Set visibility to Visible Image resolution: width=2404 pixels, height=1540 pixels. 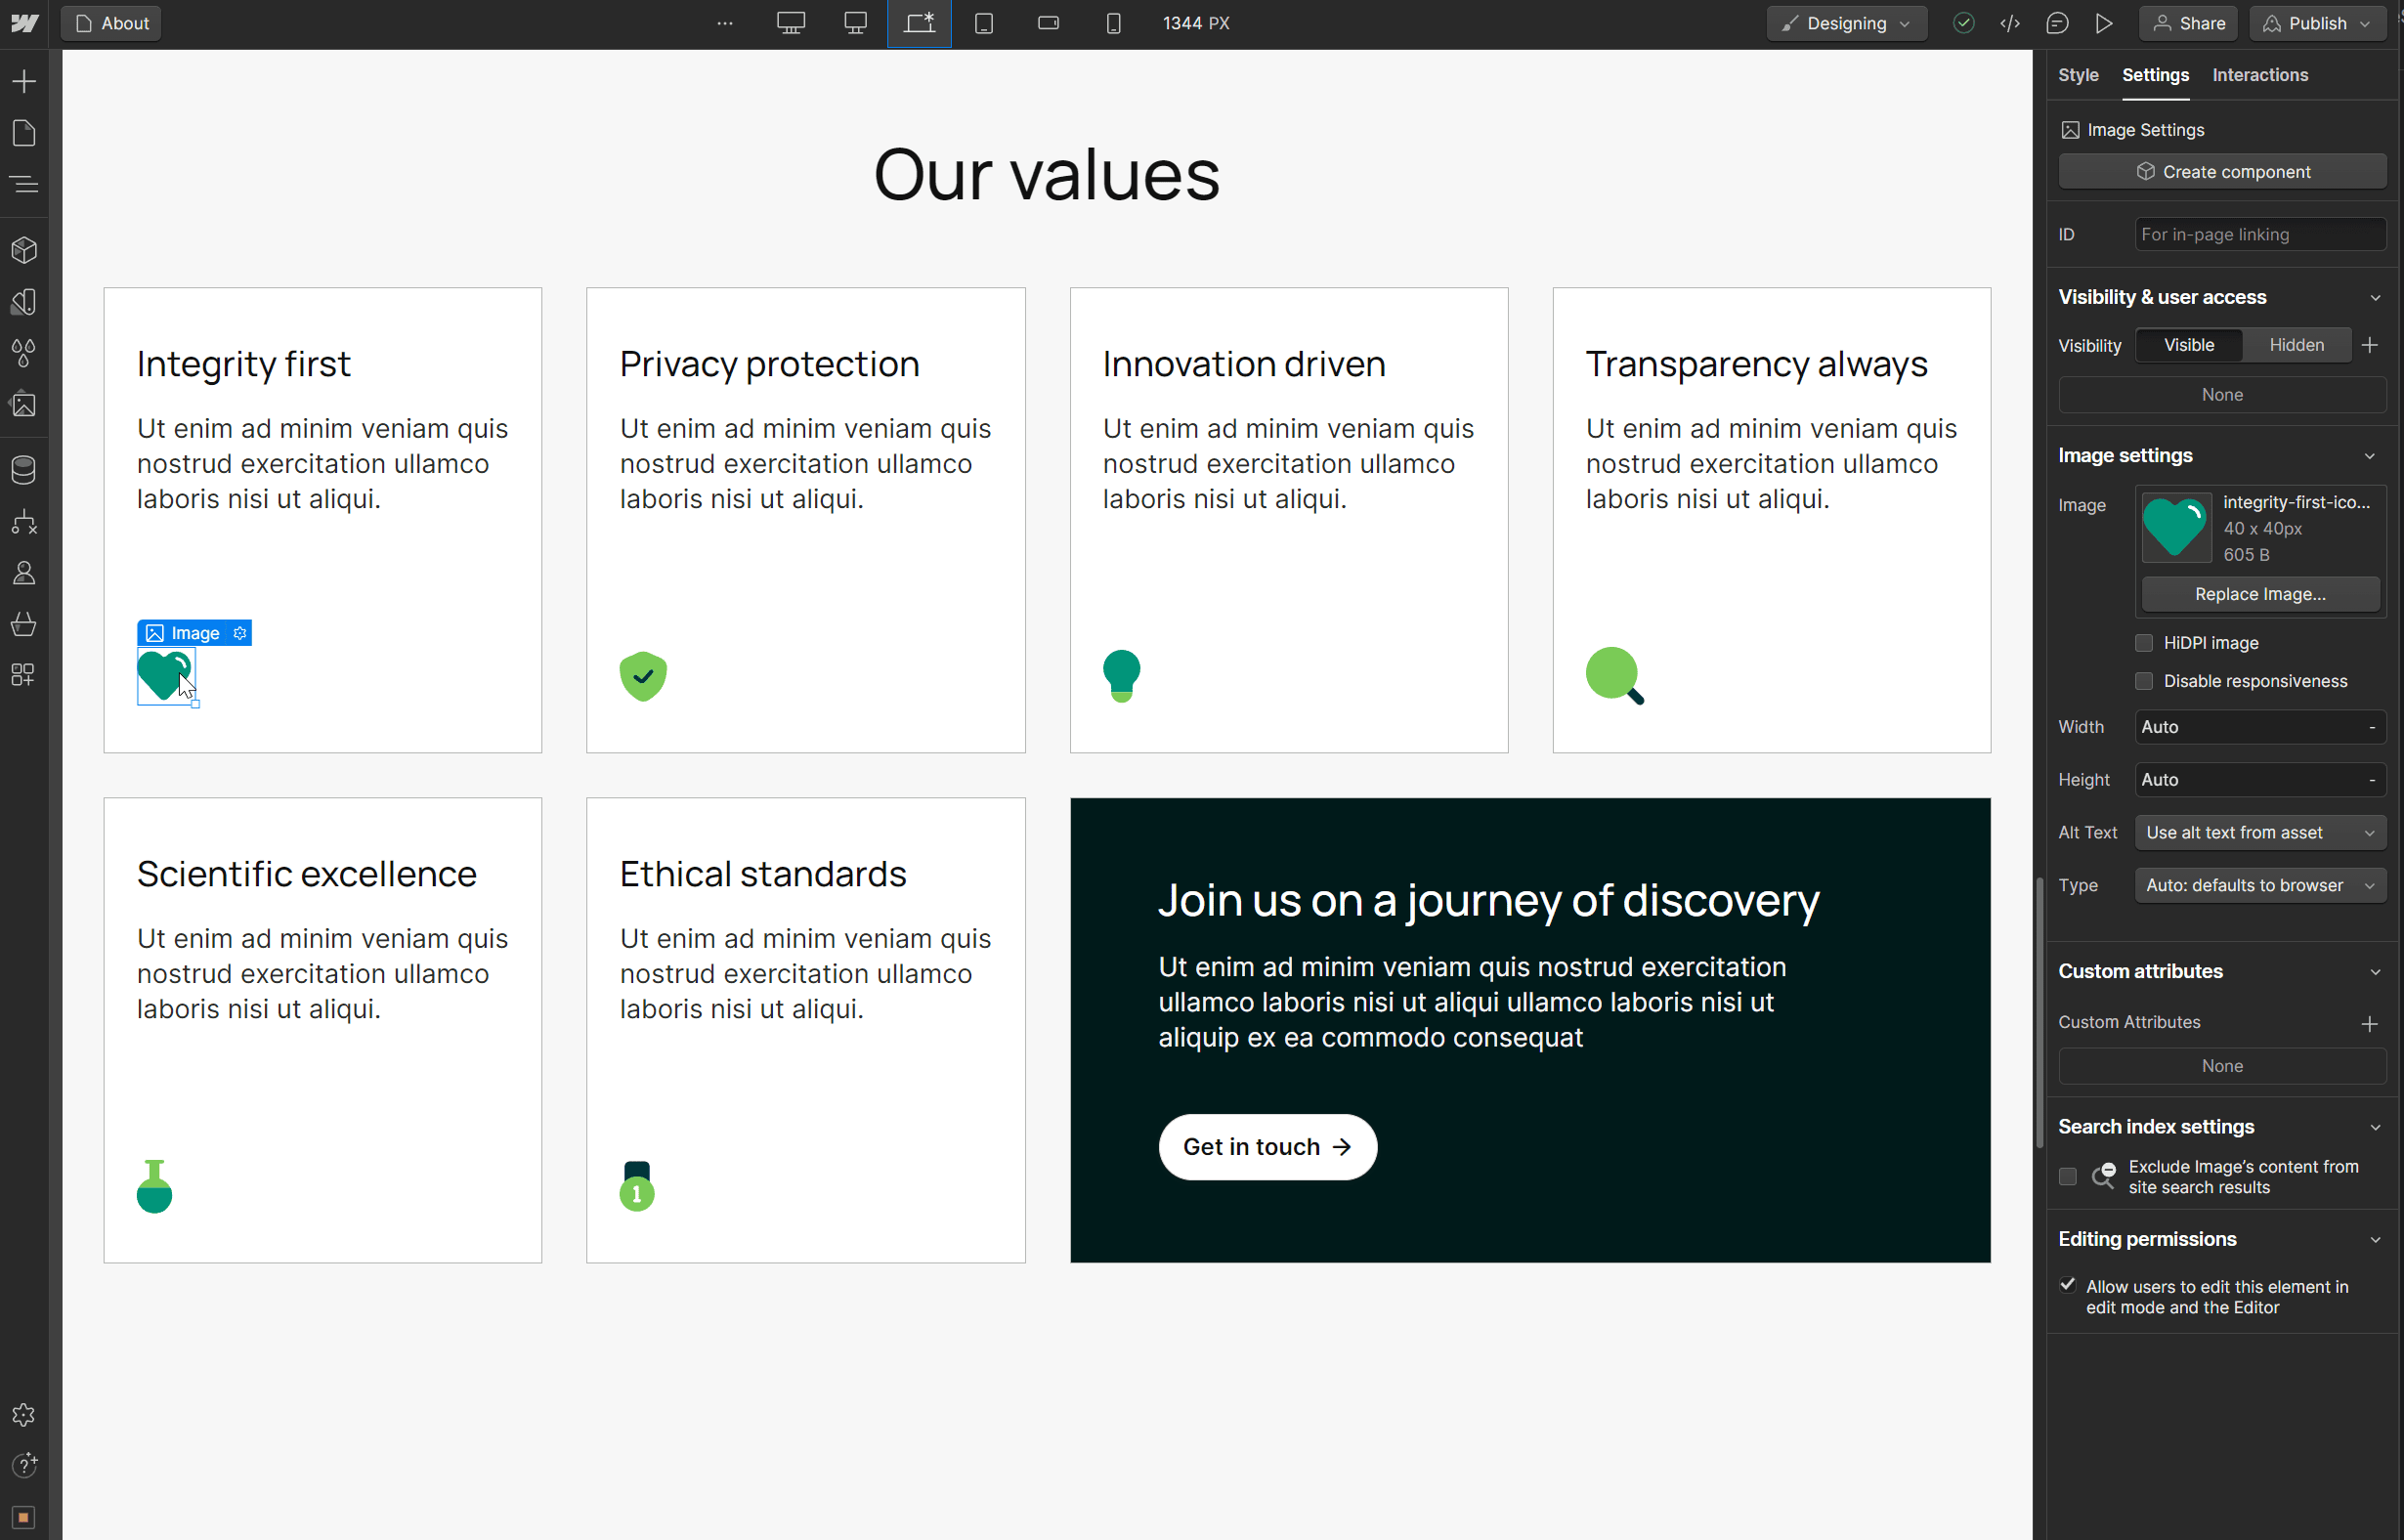point(2189,345)
